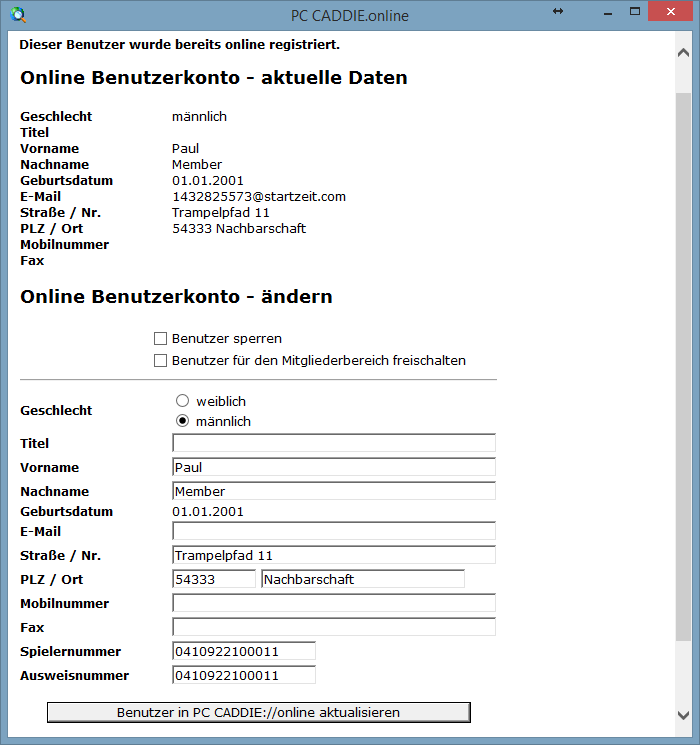Click the empty E-Mail input field
The image size is (700, 745).
click(x=334, y=531)
